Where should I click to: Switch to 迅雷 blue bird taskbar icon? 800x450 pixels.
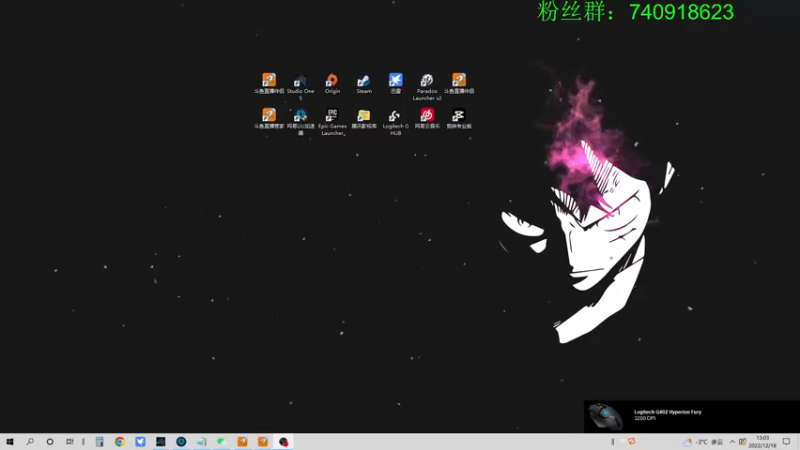tap(140, 442)
